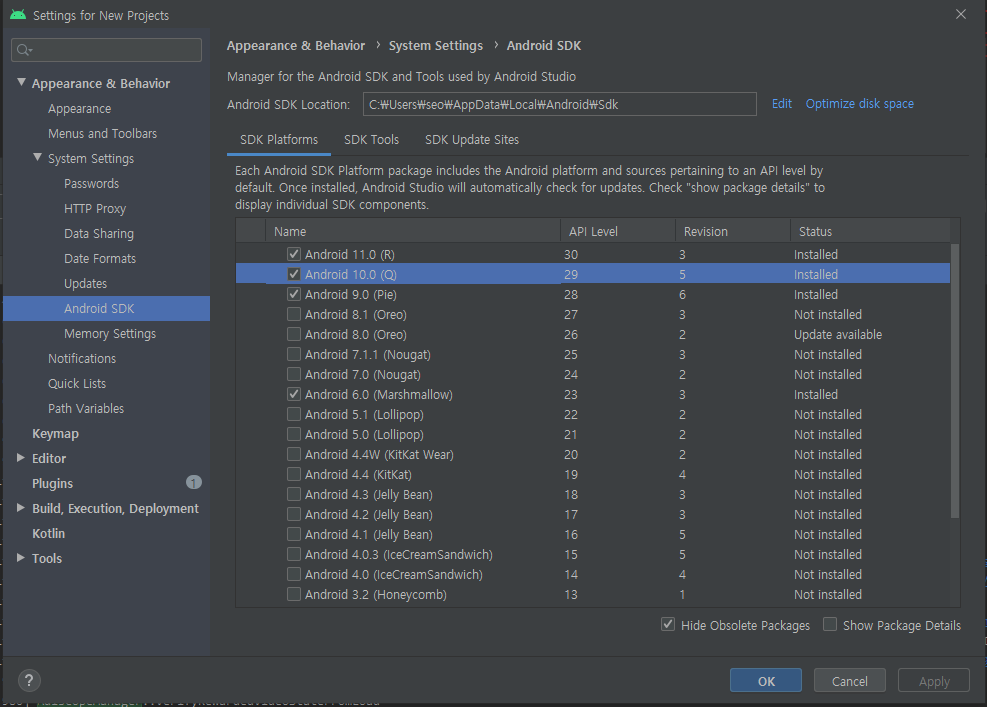This screenshot has width=987, height=707.
Task: Click System Settings breadcrumb
Action: pos(436,45)
